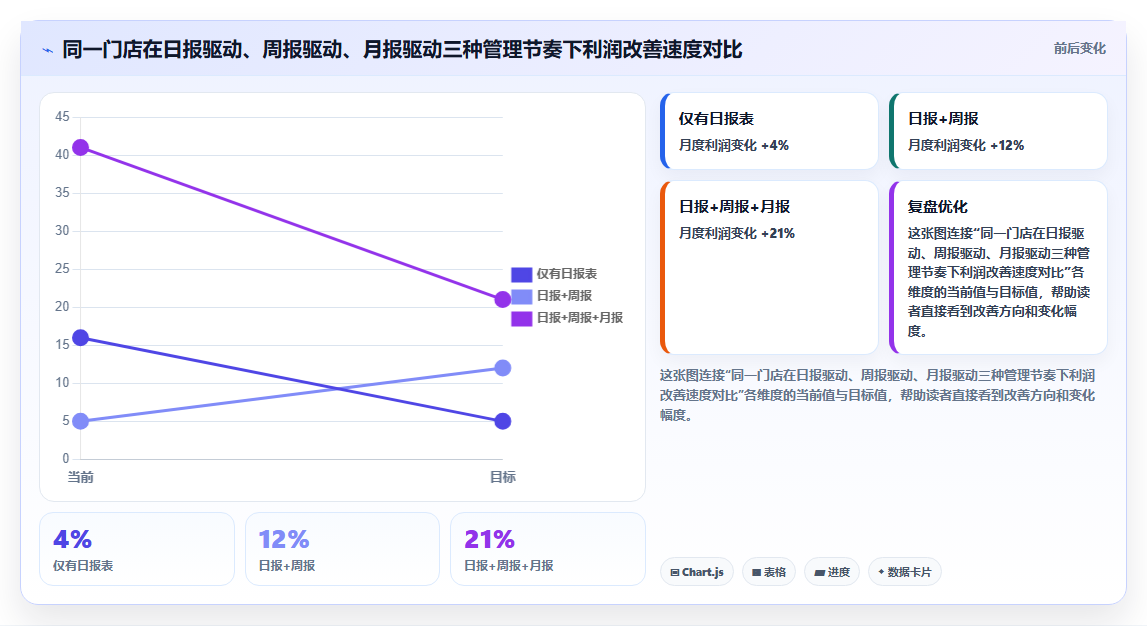The image size is (1147, 626).
Task: Select the 数据卡片 tag
Action: [905, 572]
